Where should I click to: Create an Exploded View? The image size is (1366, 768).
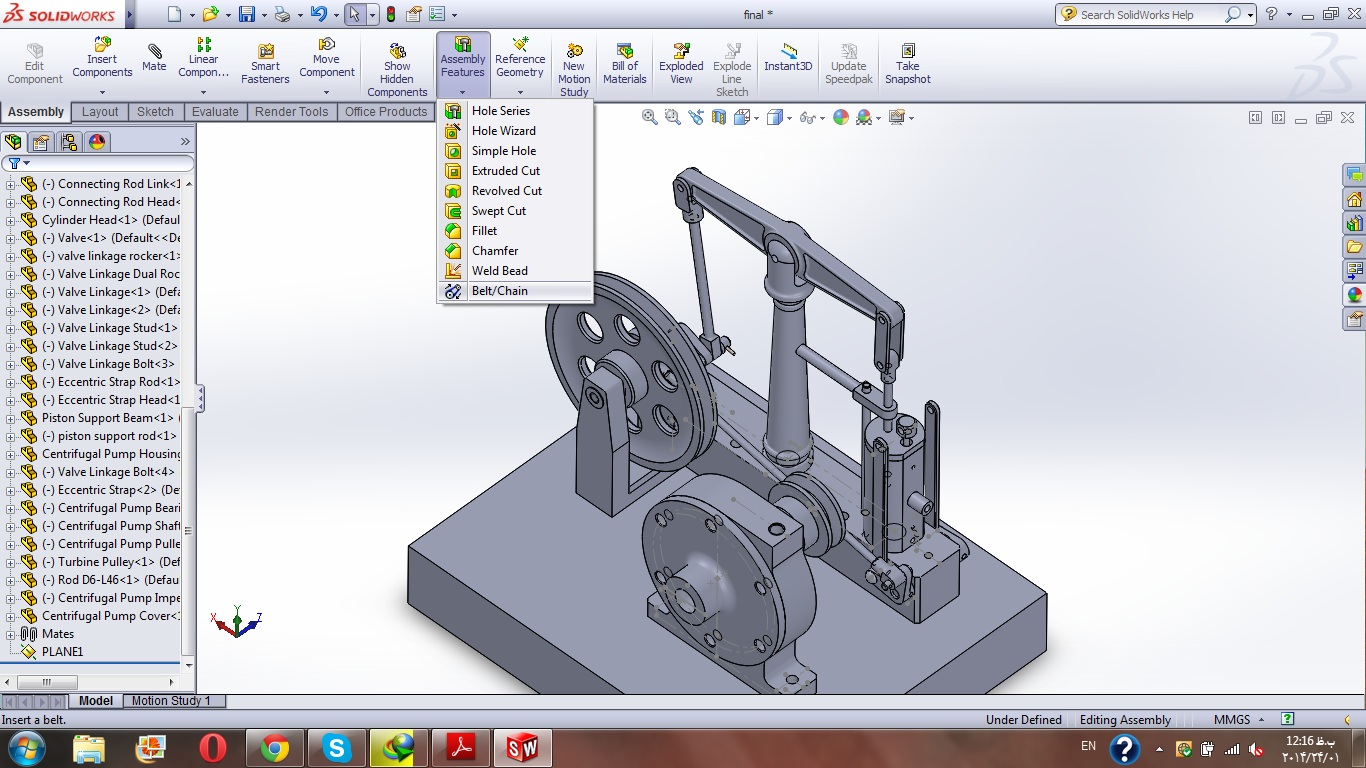click(x=681, y=64)
